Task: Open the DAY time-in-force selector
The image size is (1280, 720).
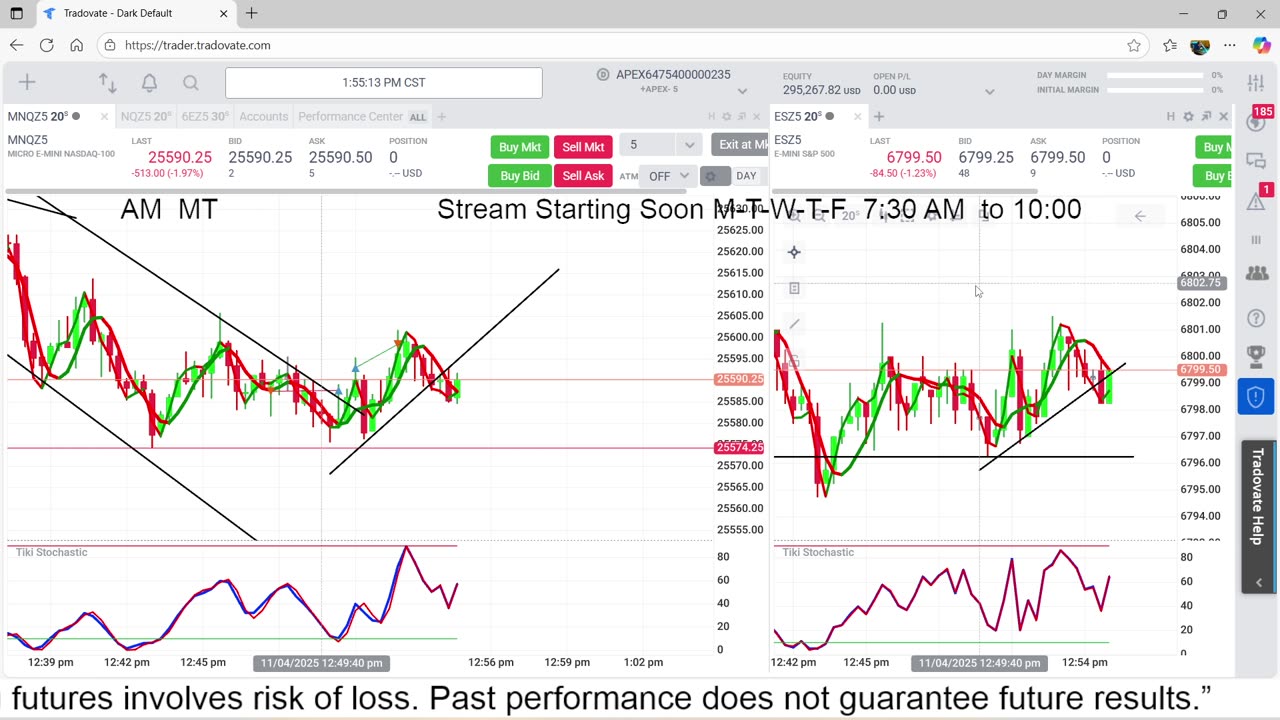Action: click(746, 176)
